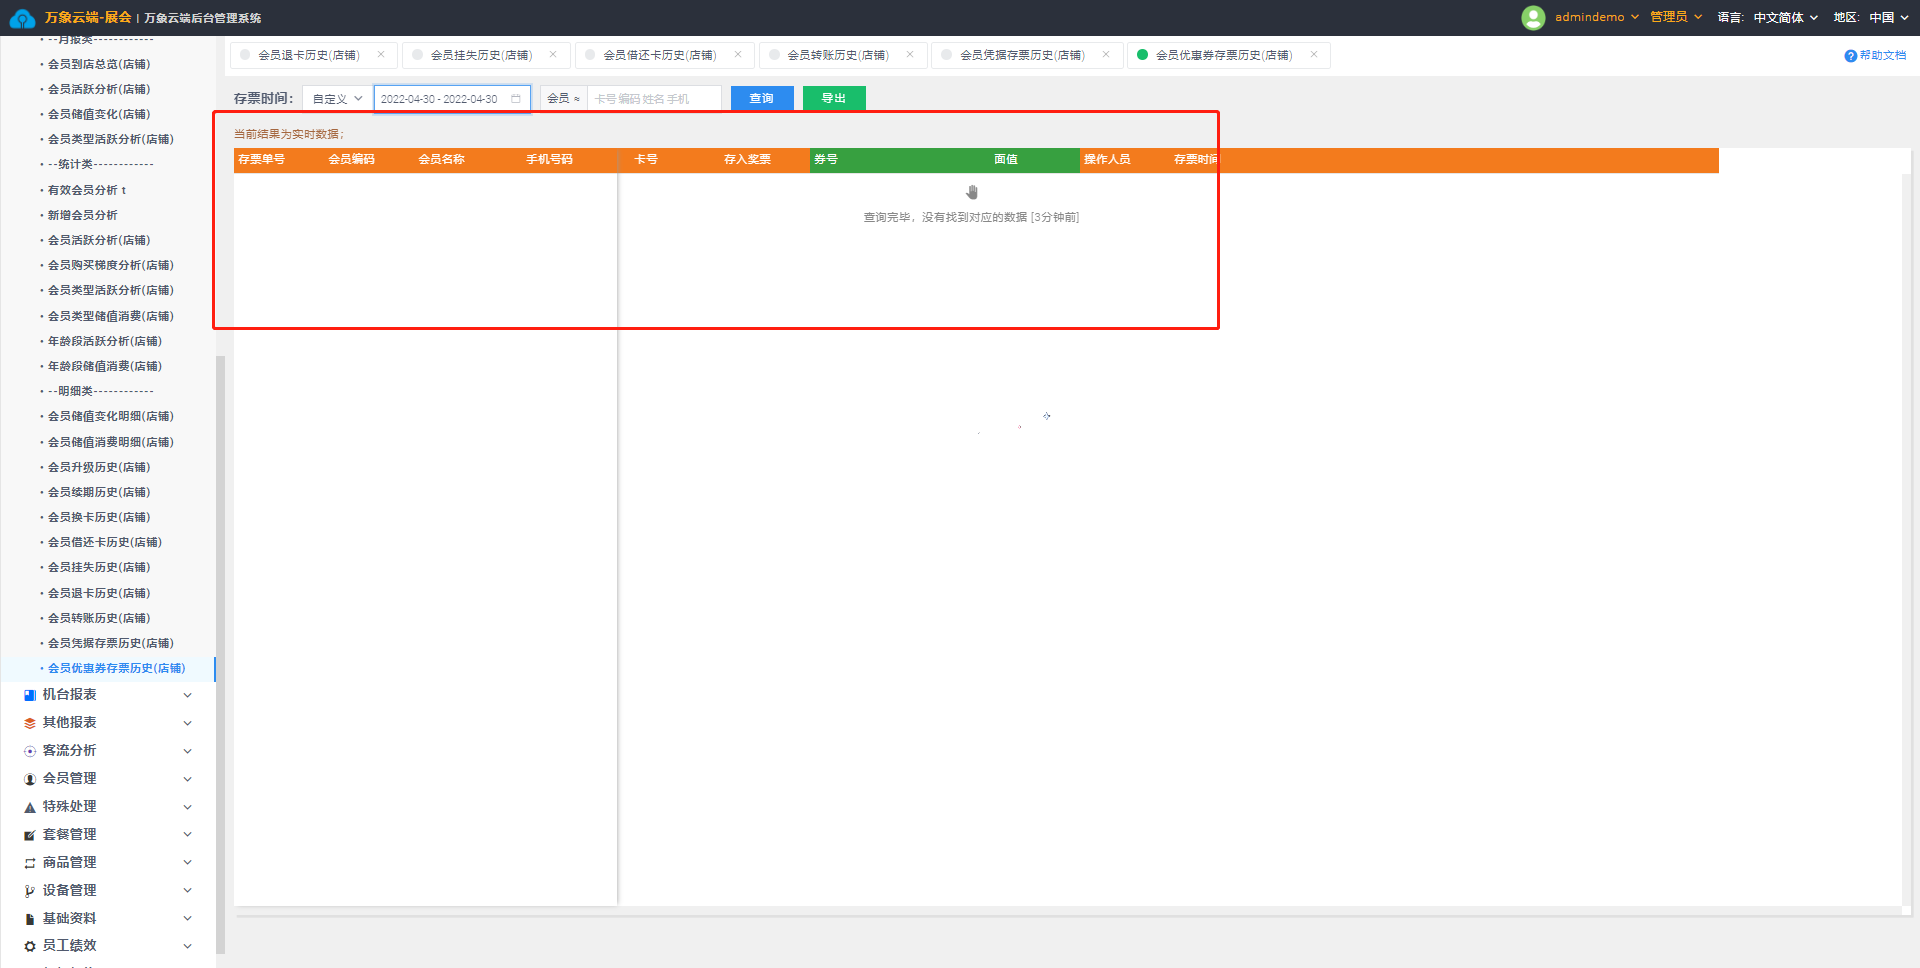The width and height of the screenshot is (1920, 968).
Task: Click the 商品管理 swap arrows icon
Action: pyautogui.click(x=30, y=863)
